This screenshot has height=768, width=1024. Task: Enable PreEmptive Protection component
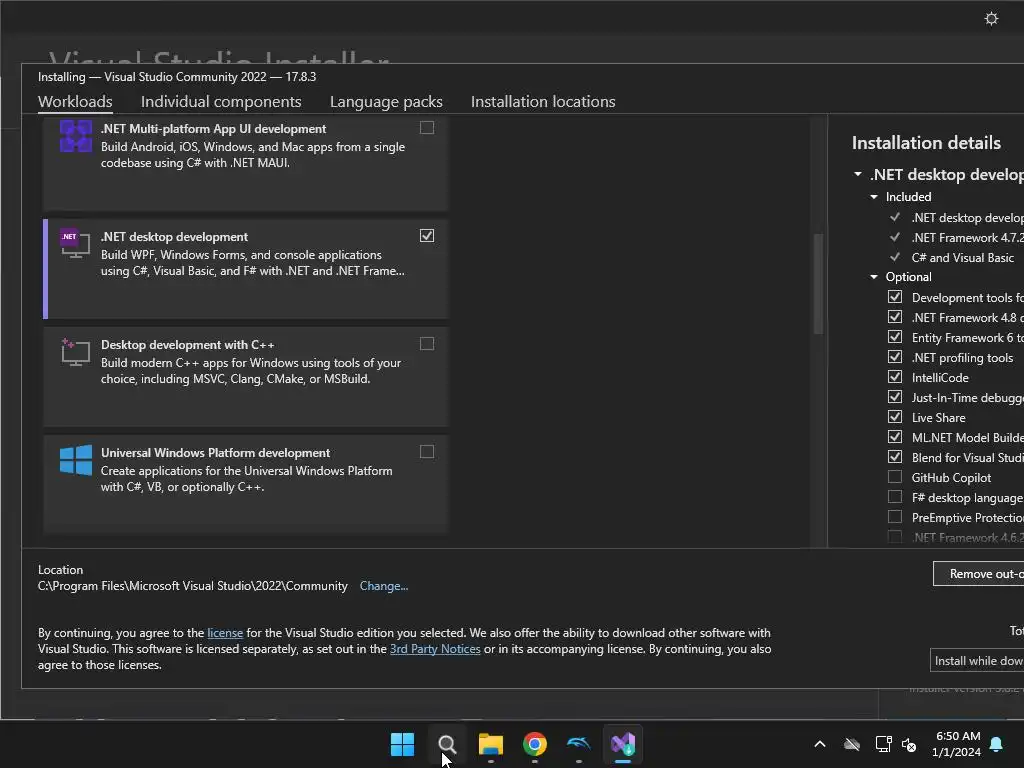click(x=895, y=517)
